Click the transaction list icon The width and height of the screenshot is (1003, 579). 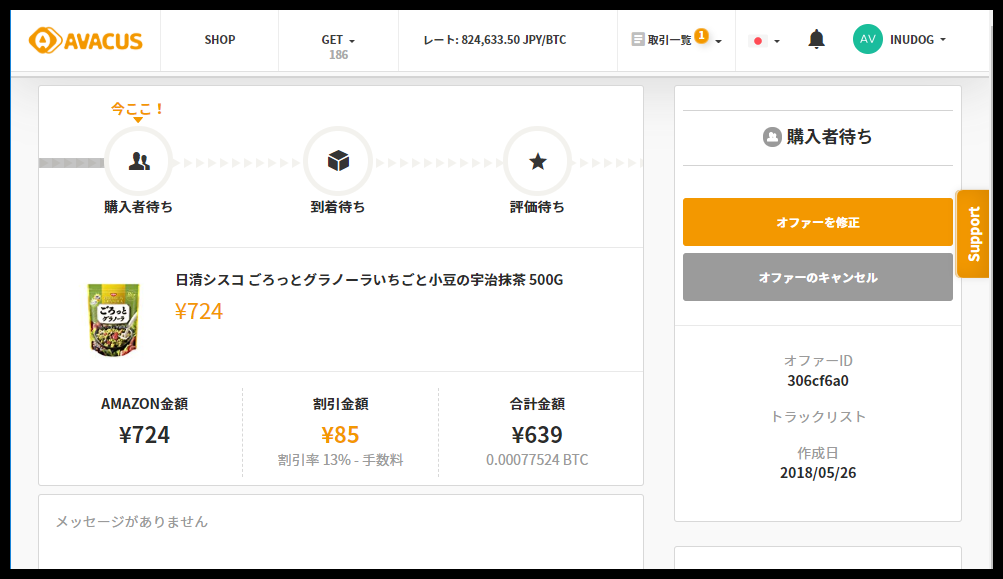638,40
